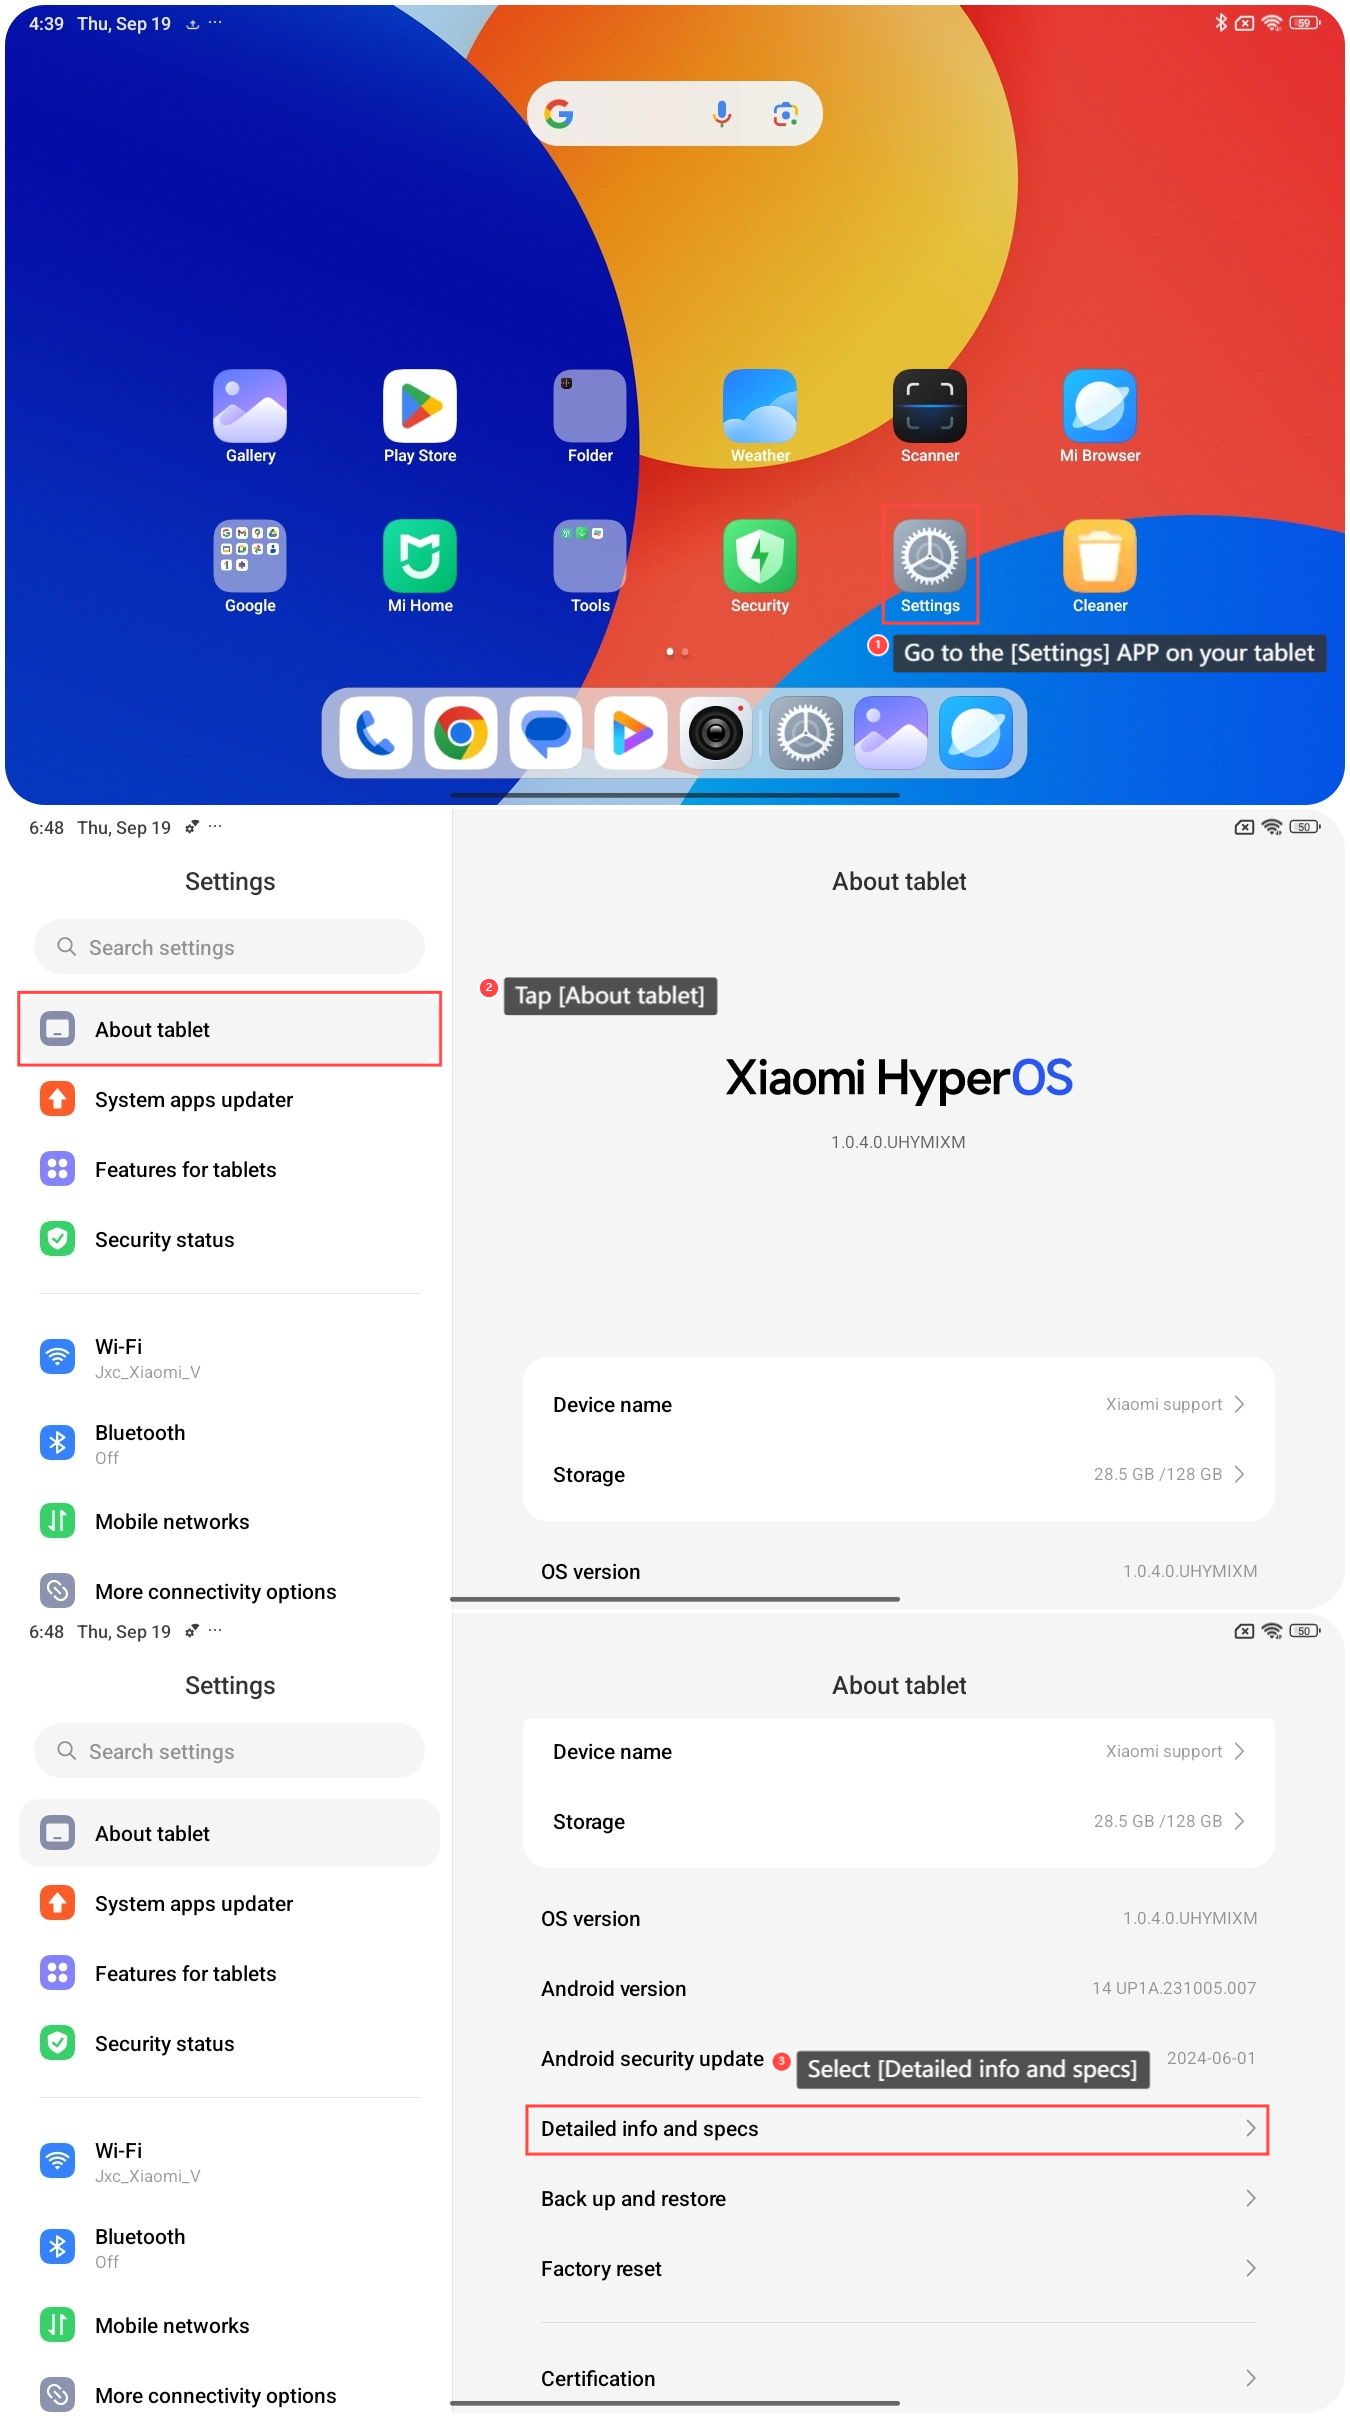
Task: Open the Tools folder on home screen
Action: coord(590,556)
